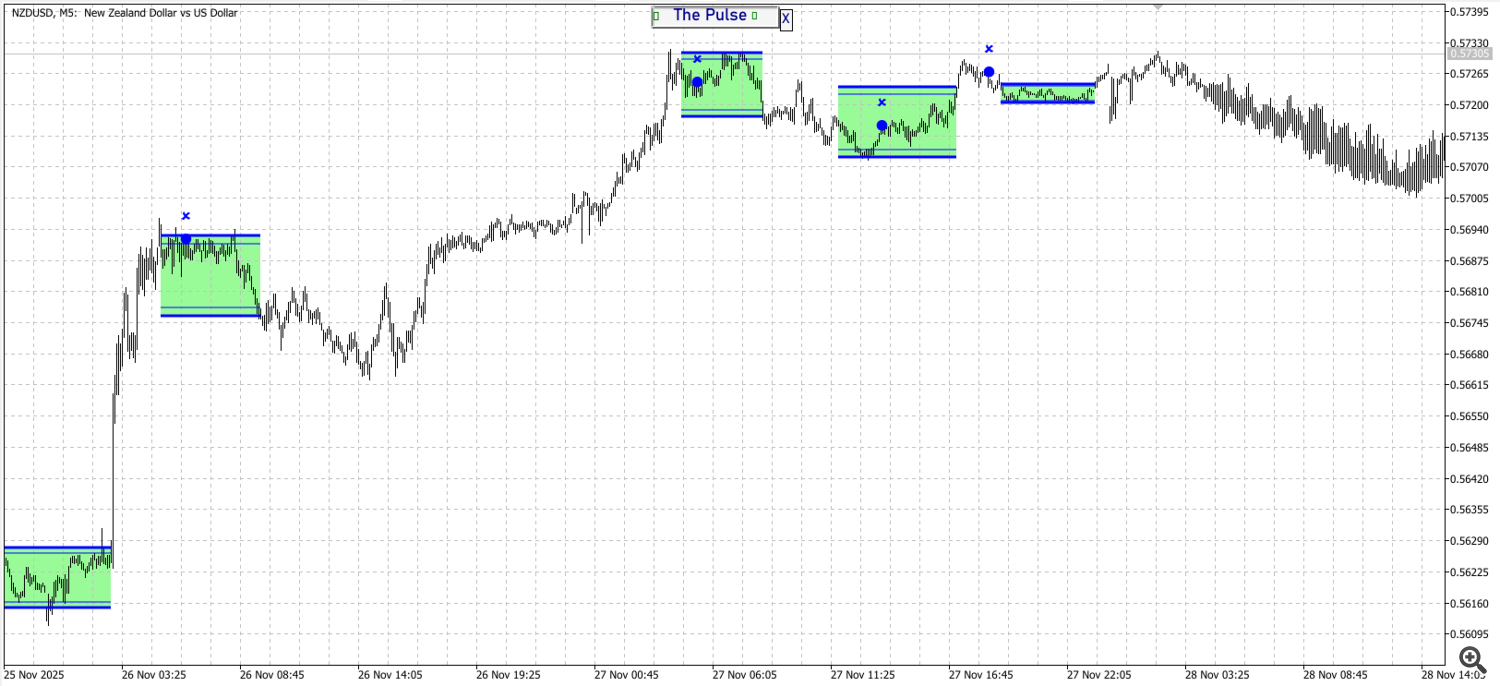Viewport: 1500px width, 686px height.
Task: Click the blue X above the 27 Nov 00:45 zone
Action: 697,57
